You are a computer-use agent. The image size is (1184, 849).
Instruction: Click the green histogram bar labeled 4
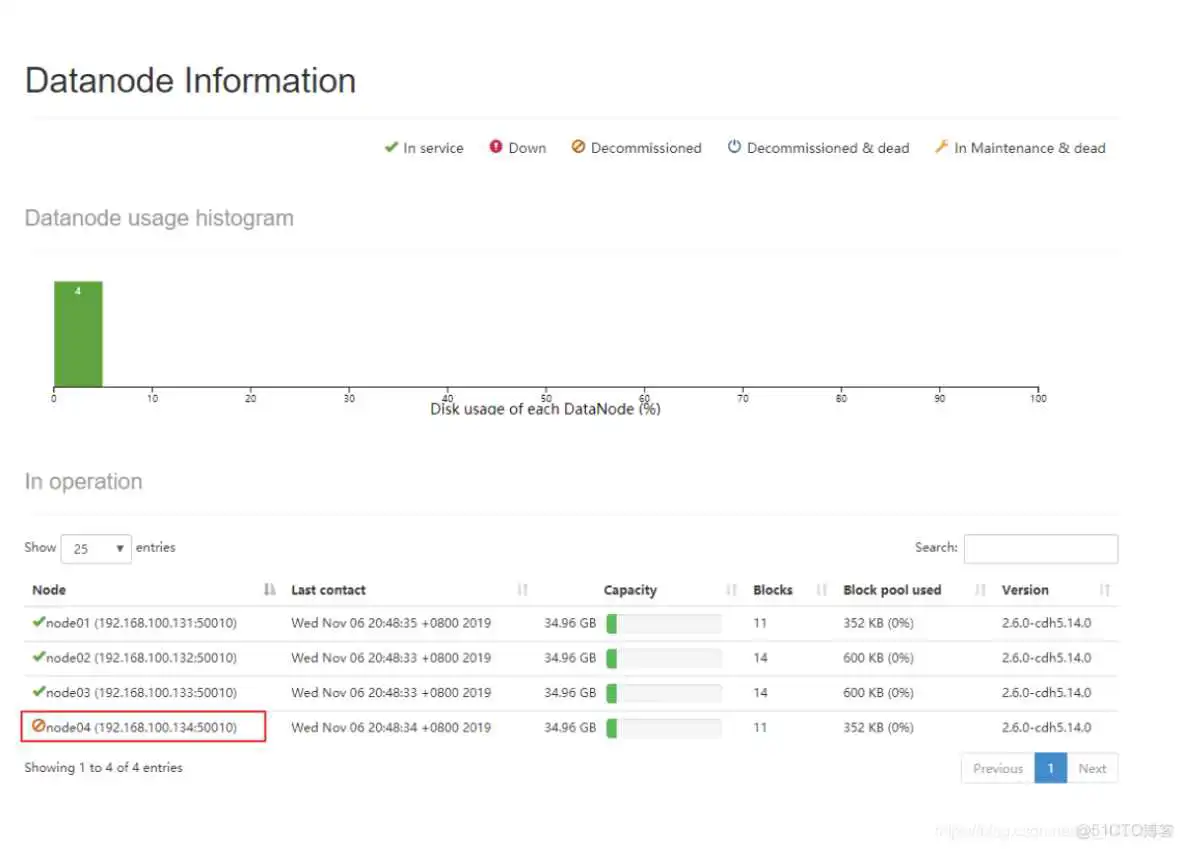pos(78,335)
